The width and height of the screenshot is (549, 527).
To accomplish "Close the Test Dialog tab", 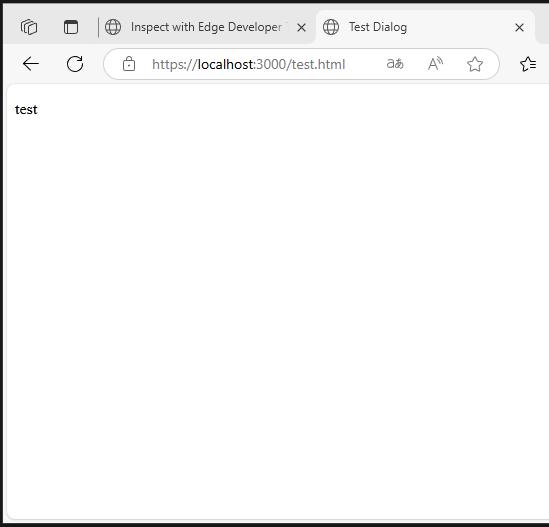I will click(520, 27).
